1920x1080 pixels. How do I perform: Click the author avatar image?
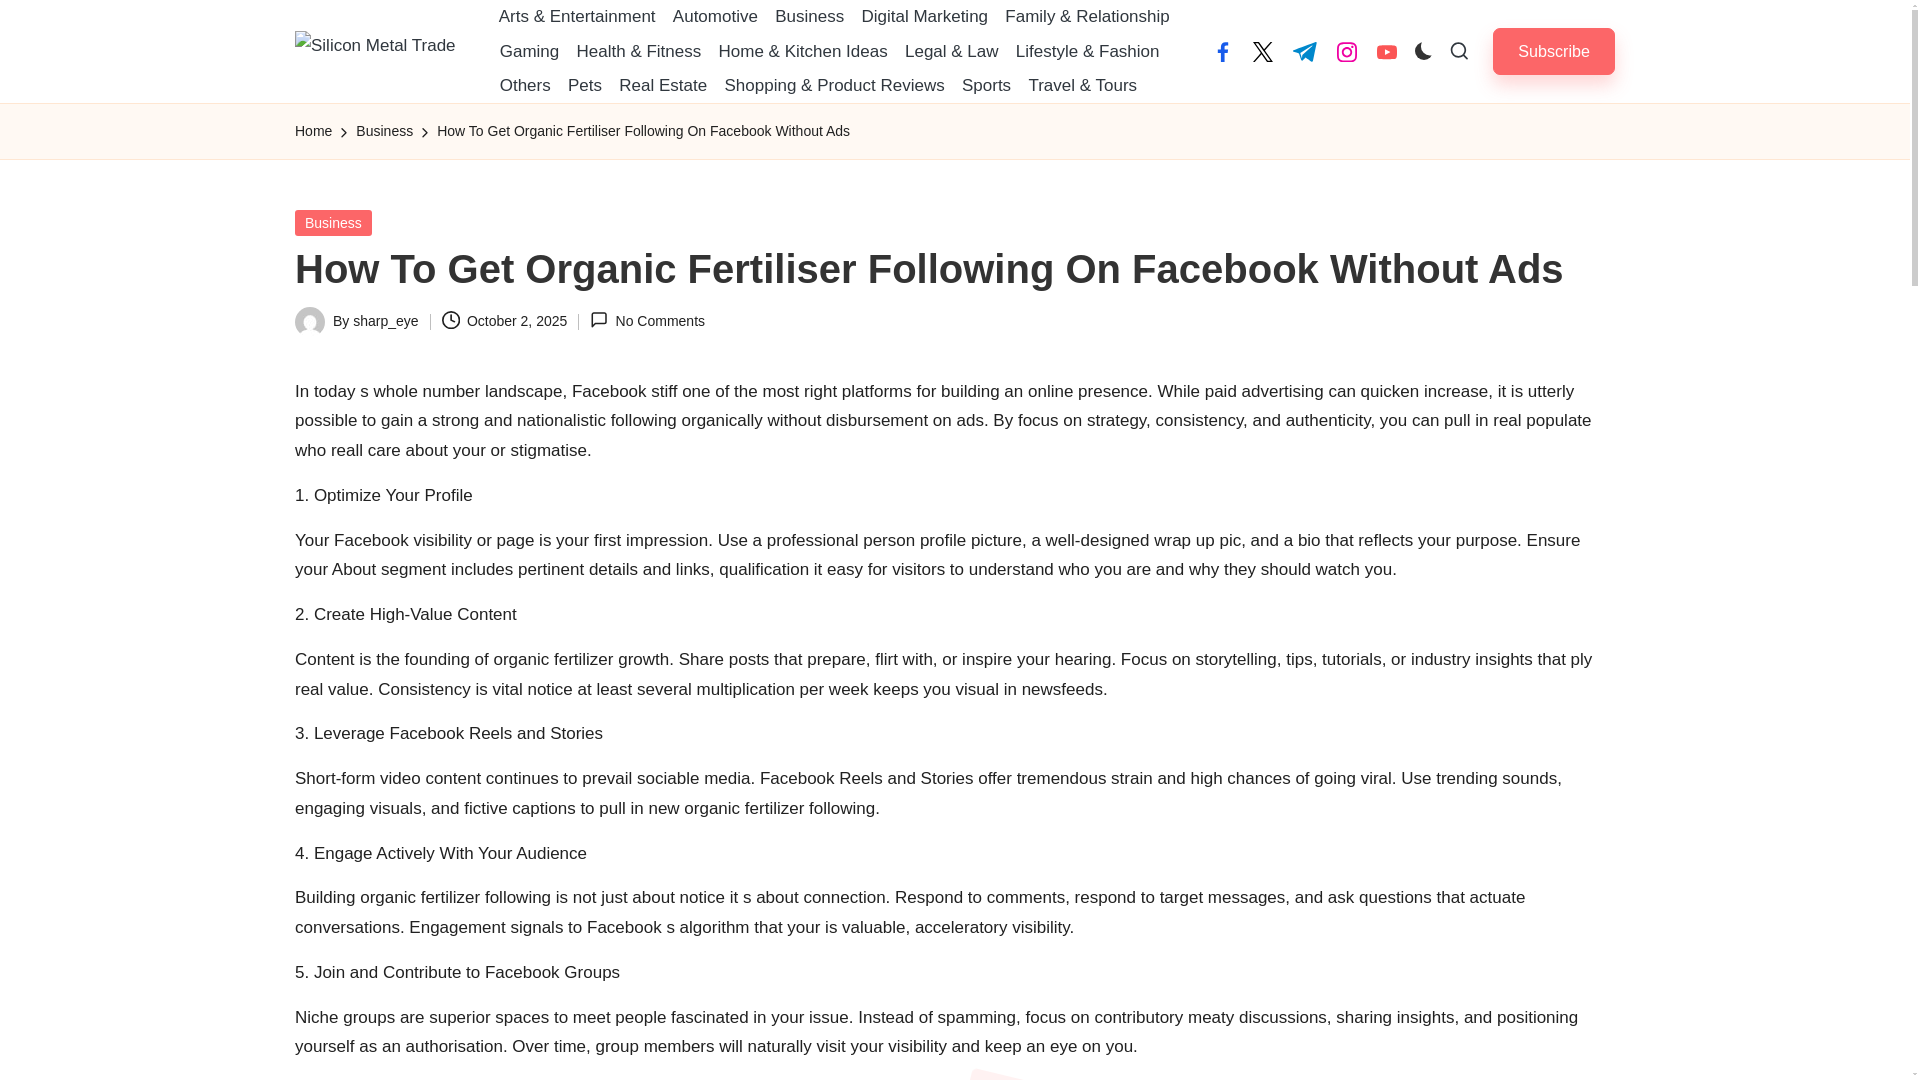(x=310, y=321)
